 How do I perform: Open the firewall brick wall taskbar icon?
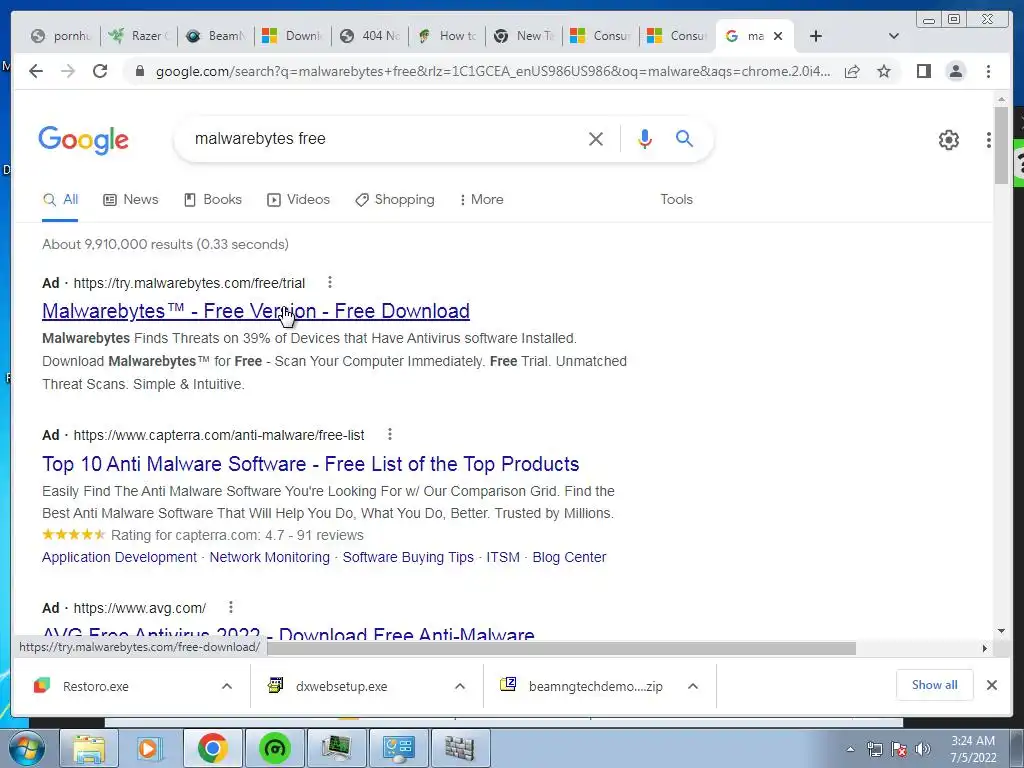coord(460,748)
